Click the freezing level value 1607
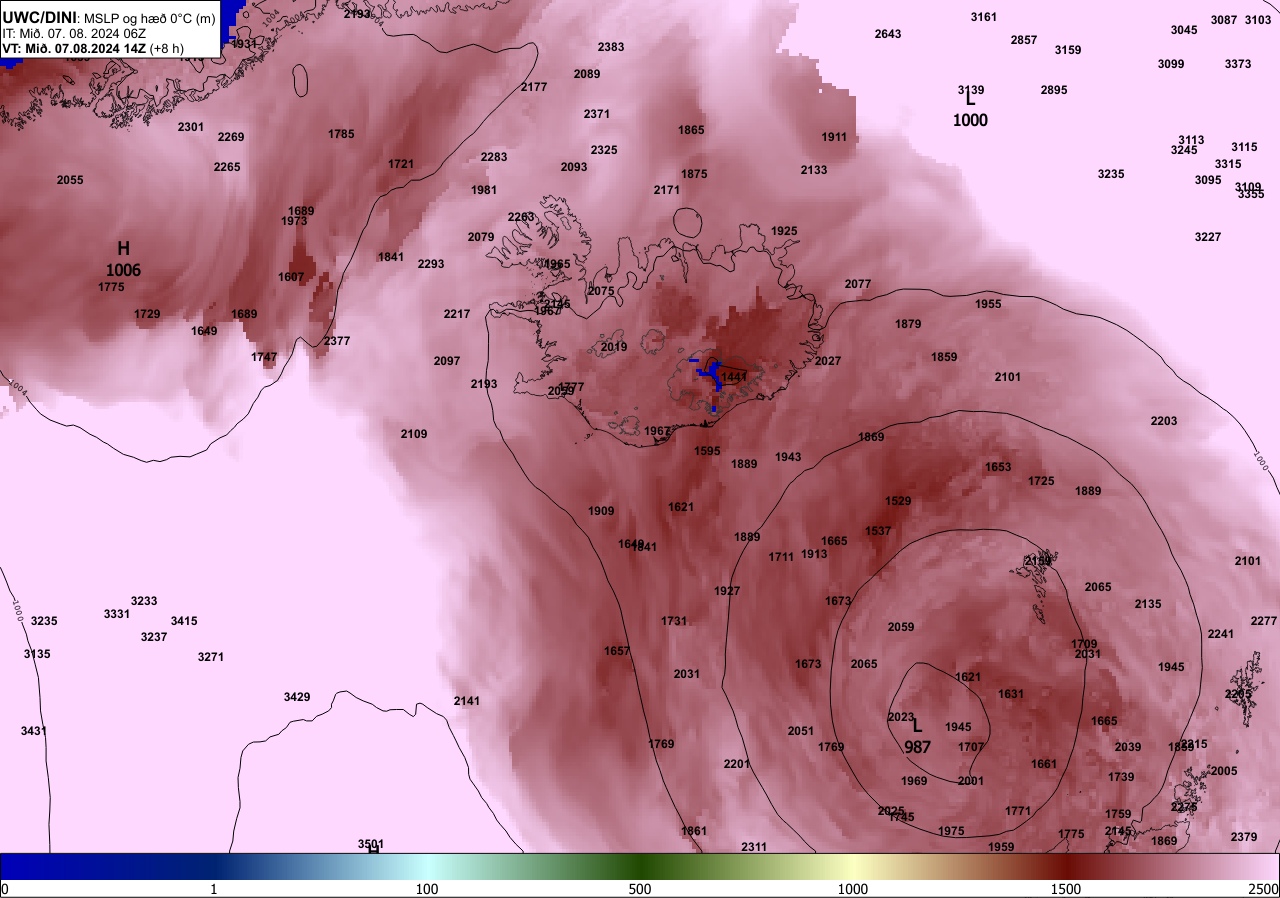This screenshot has width=1280, height=898. pos(291,277)
